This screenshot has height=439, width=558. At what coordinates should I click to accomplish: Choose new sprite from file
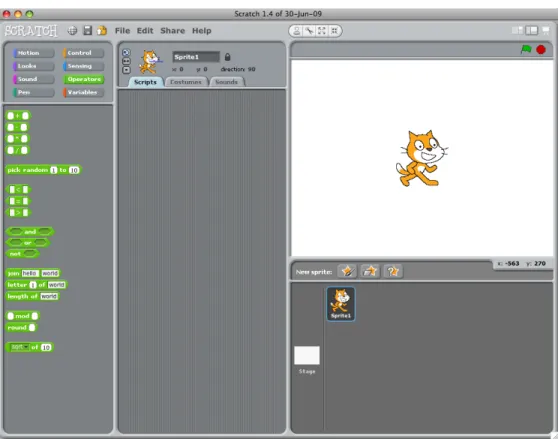[x=370, y=271]
